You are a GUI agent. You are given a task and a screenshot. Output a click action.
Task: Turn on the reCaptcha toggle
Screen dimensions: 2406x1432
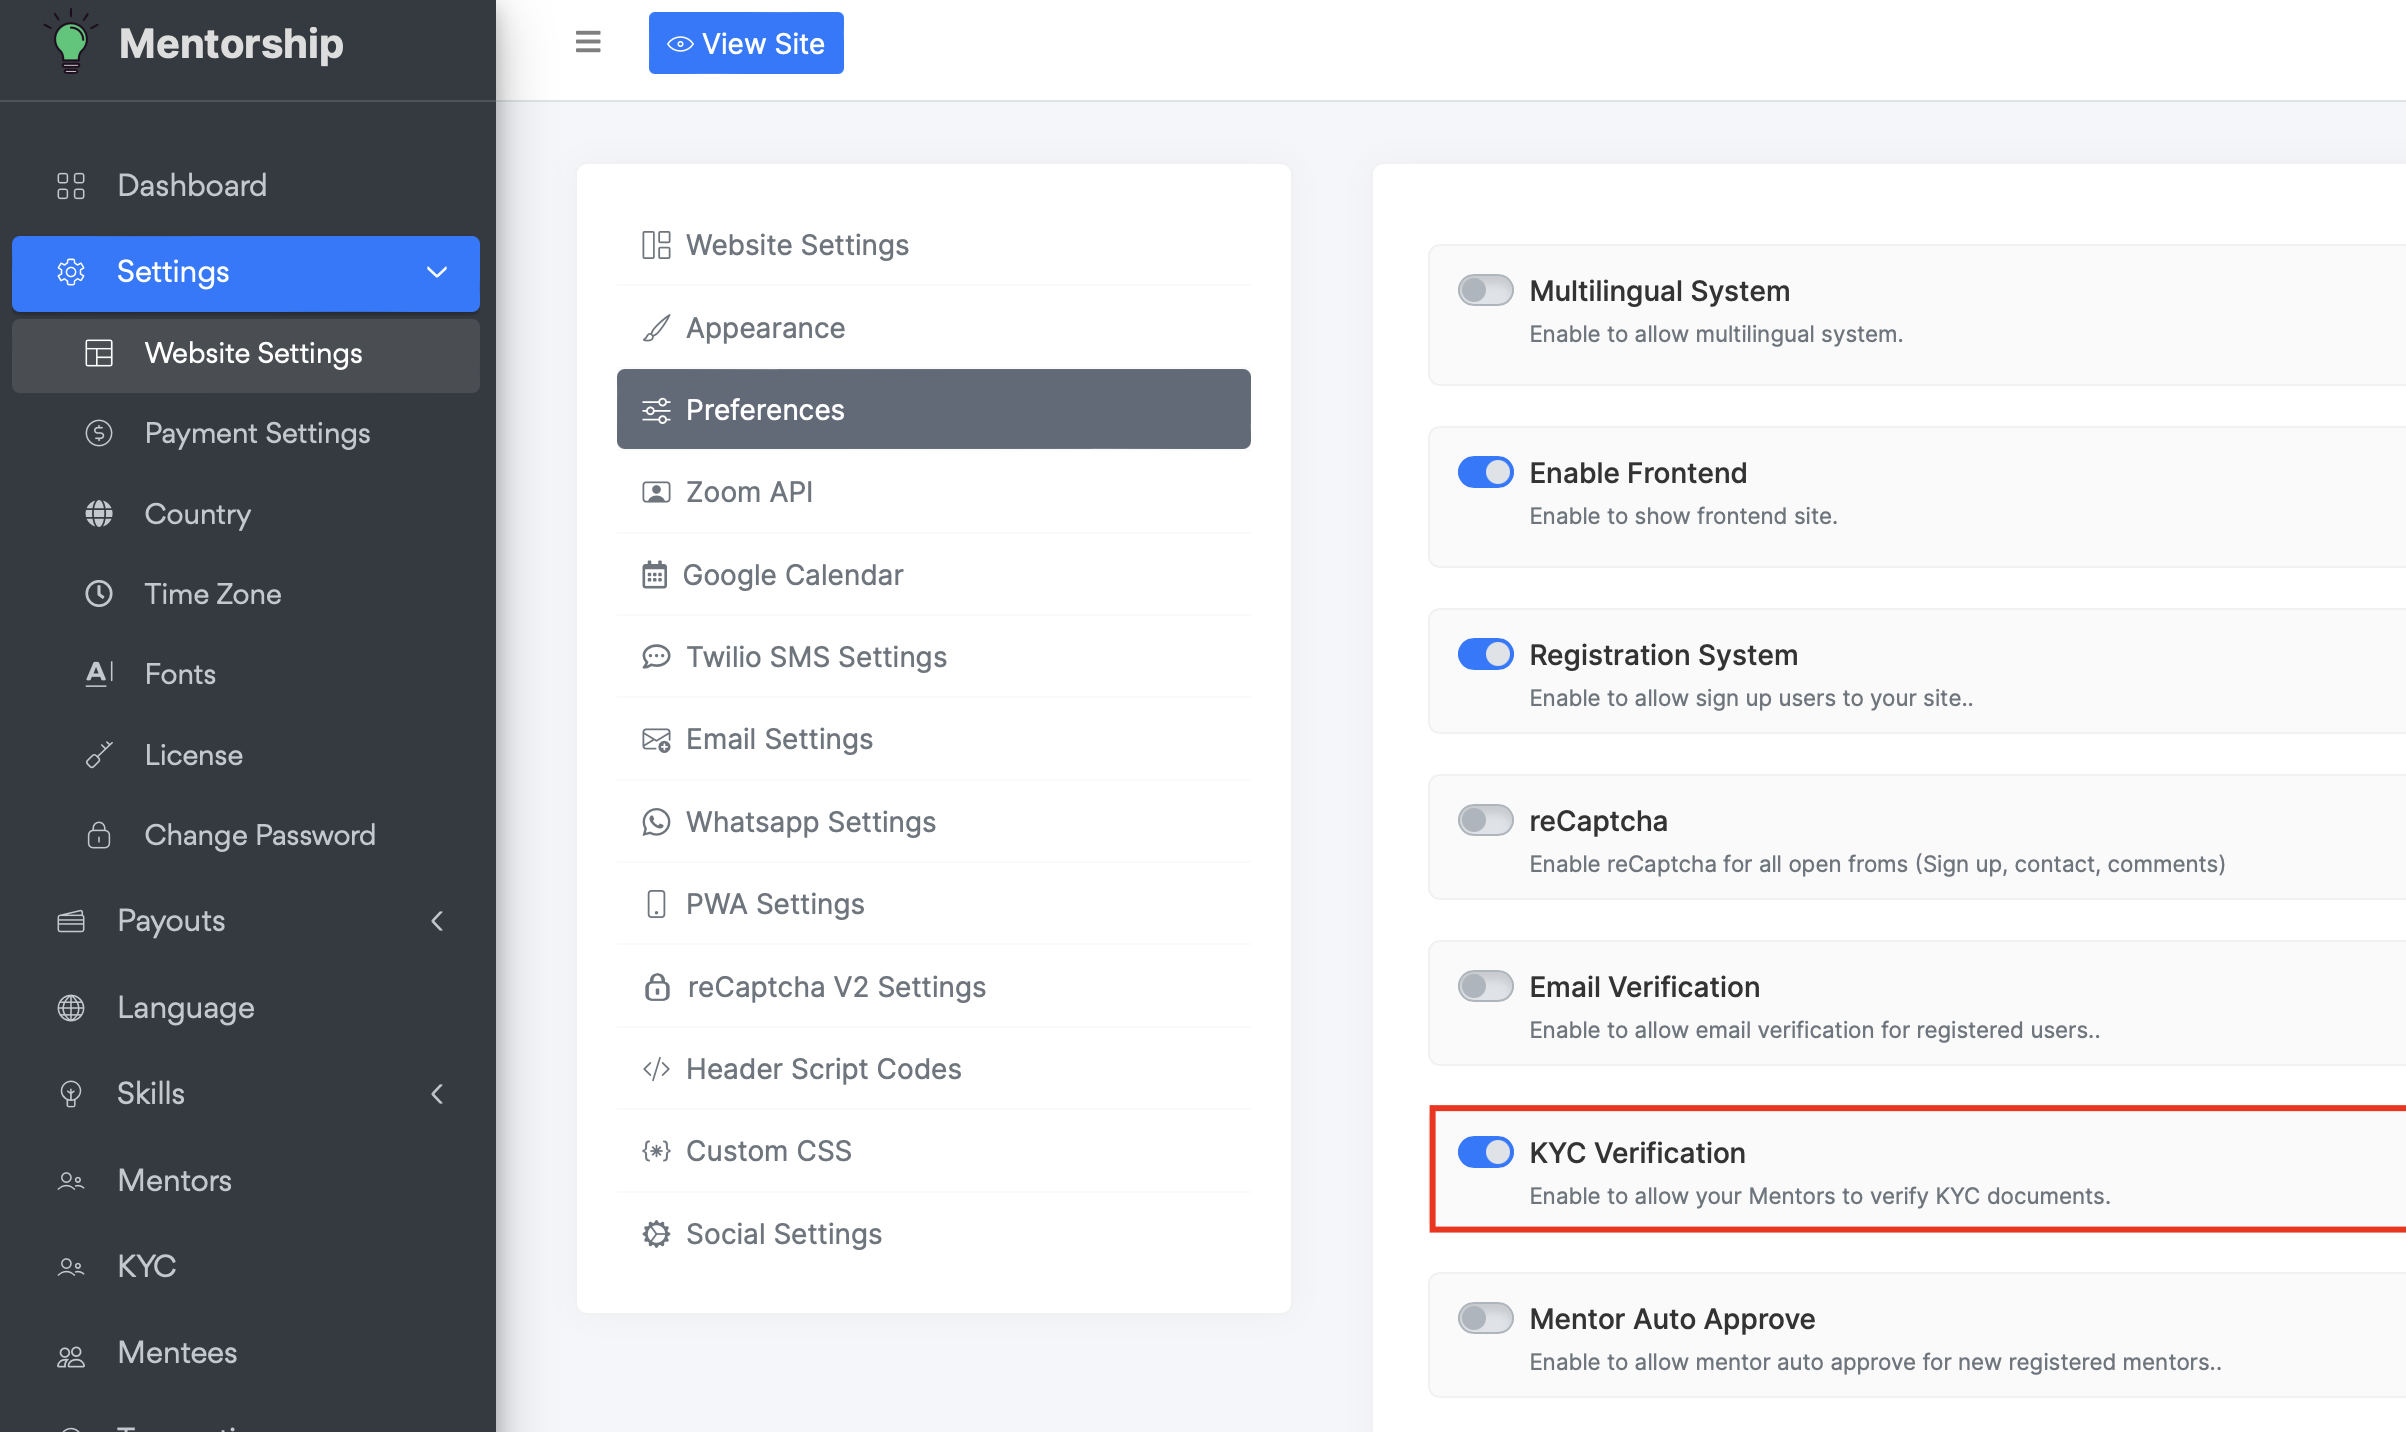1485,821
